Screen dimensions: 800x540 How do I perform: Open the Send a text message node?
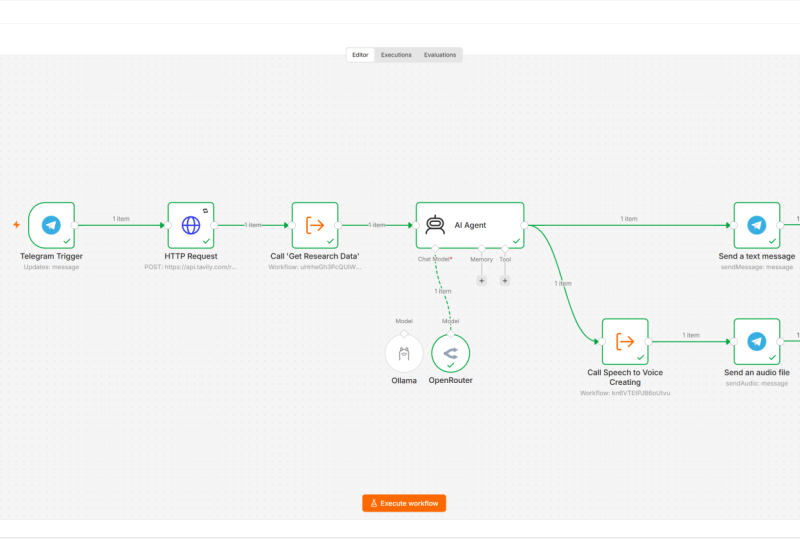coord(757,225)
